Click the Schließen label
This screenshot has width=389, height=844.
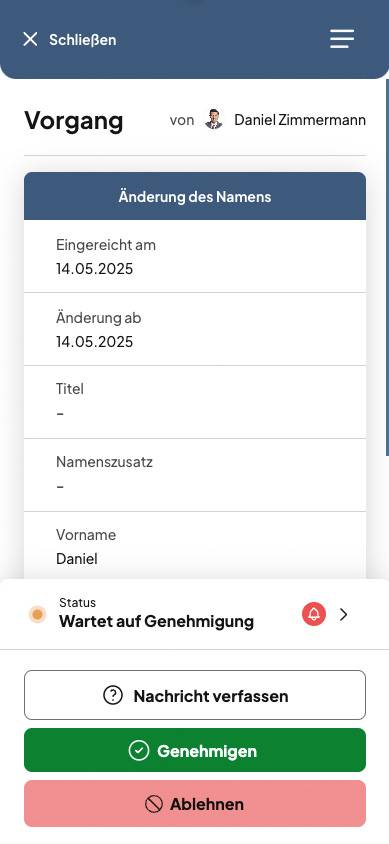click(82, 40)
